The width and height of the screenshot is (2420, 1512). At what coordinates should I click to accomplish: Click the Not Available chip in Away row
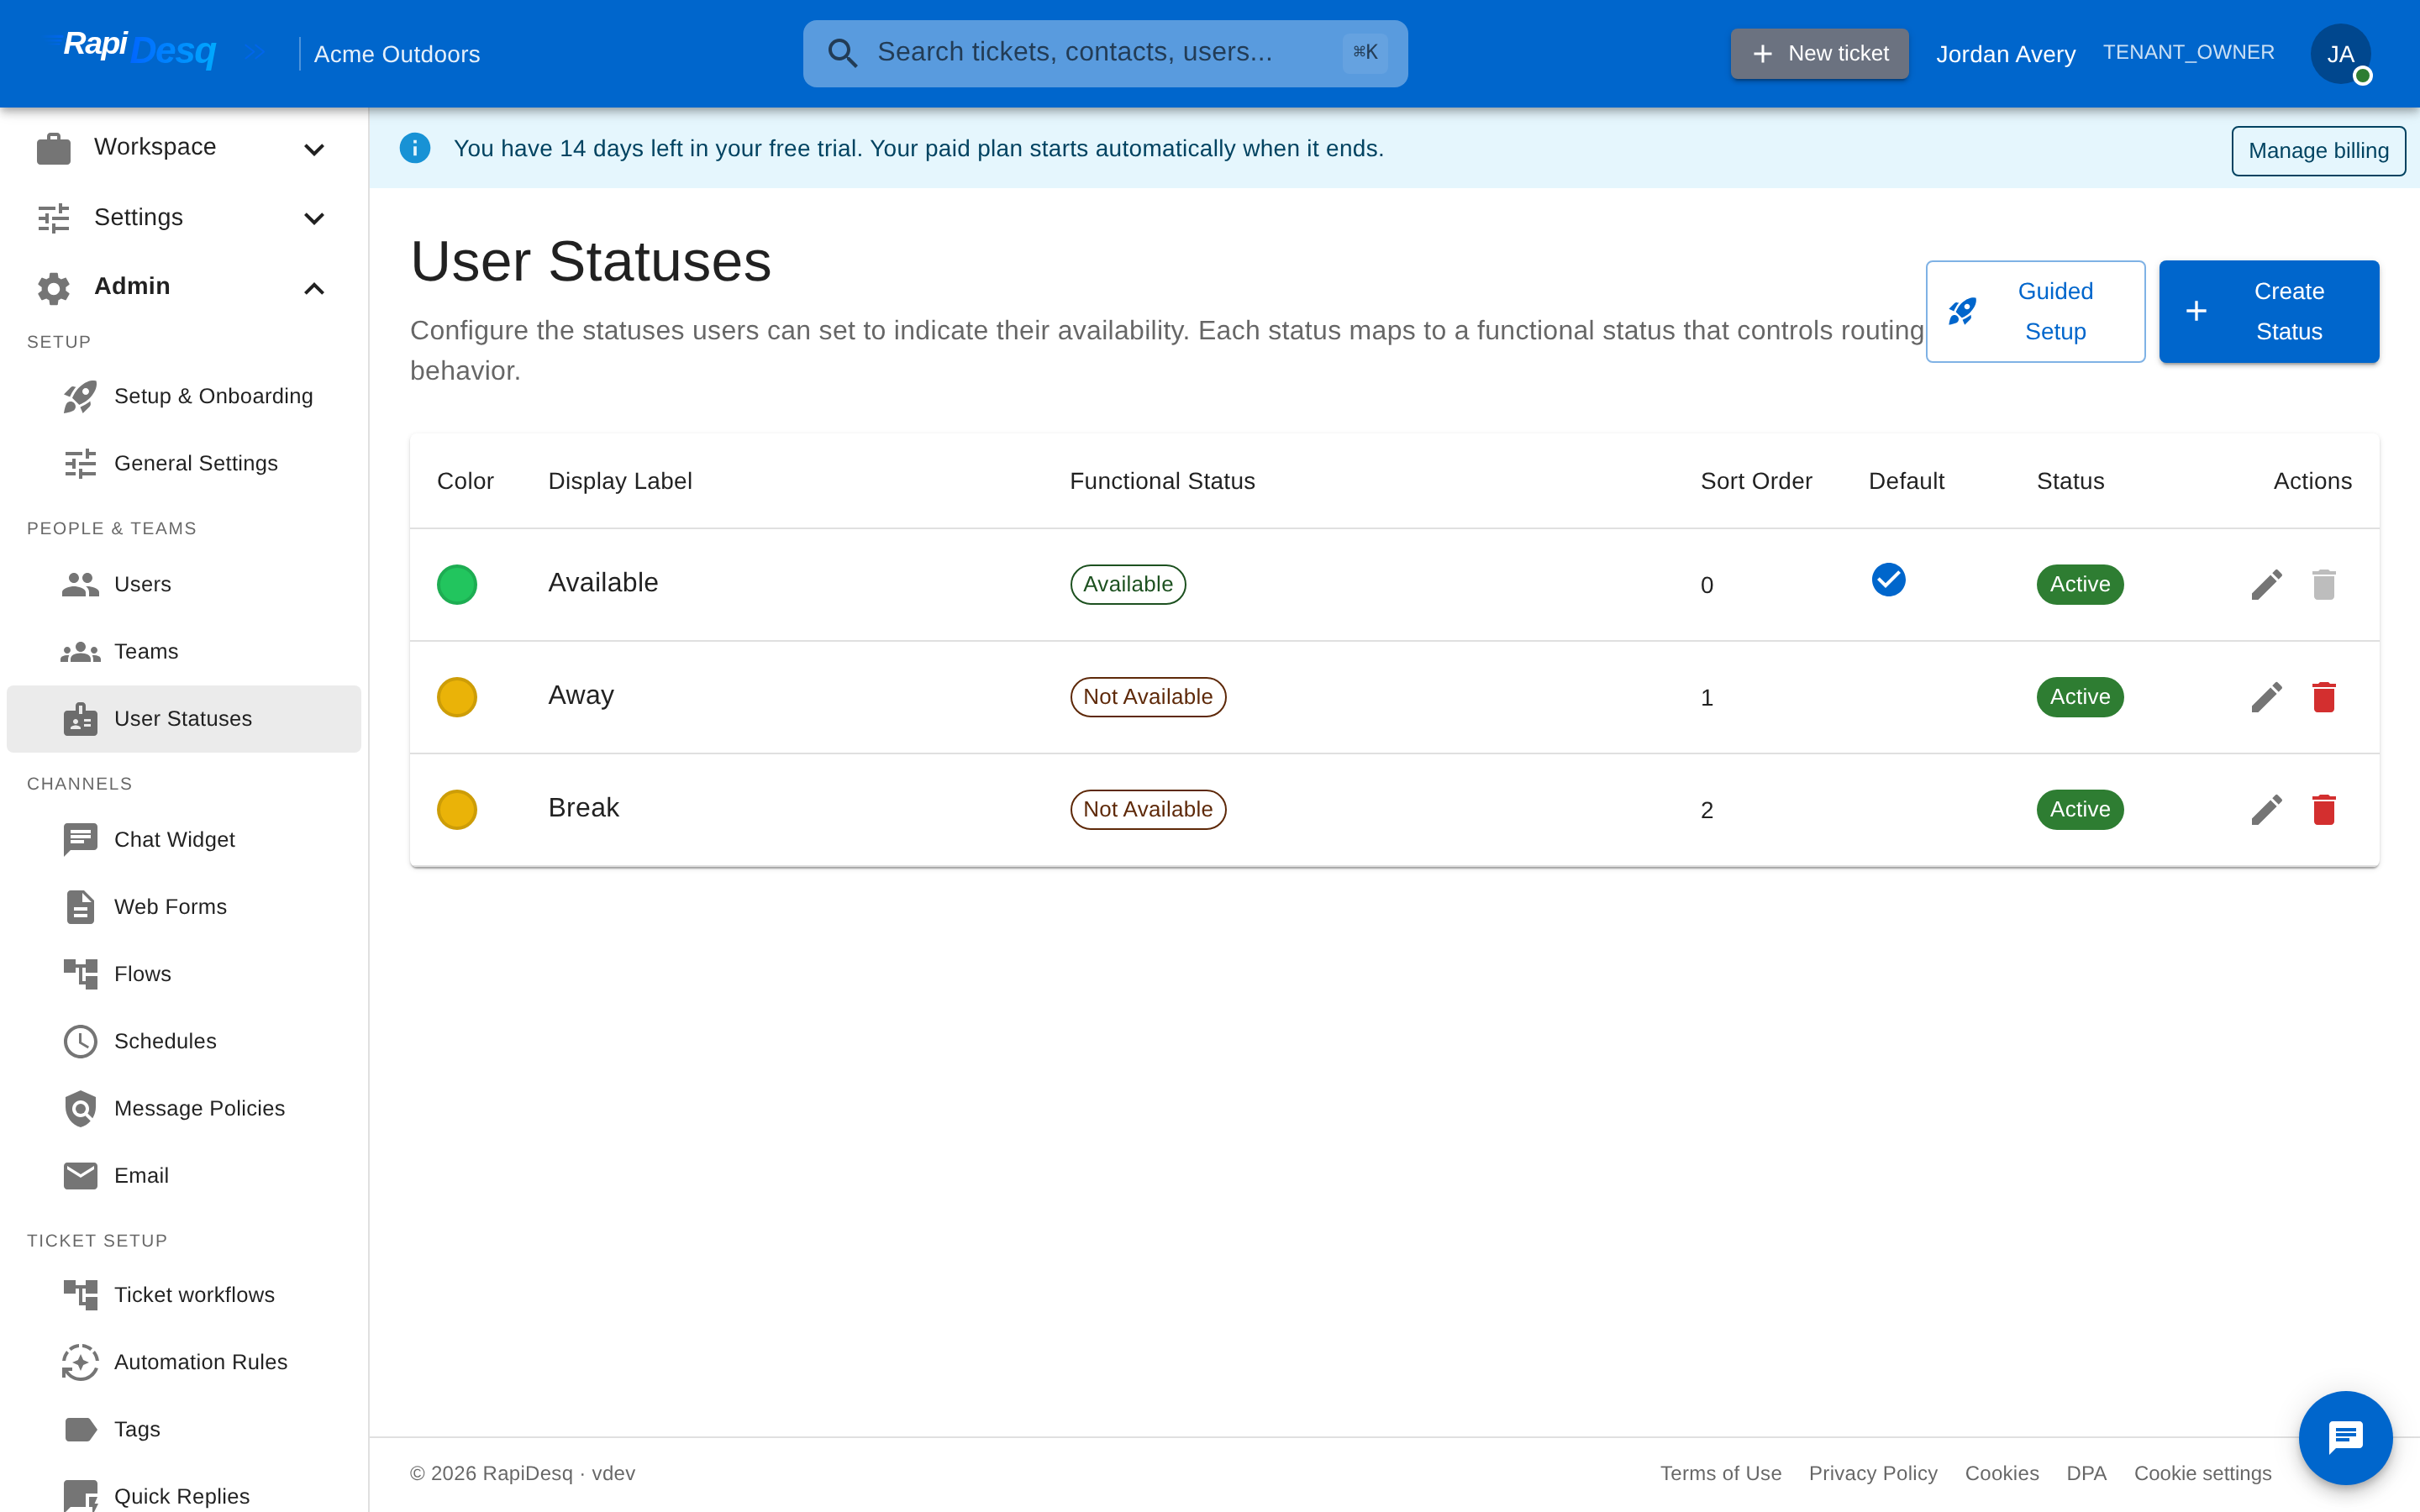[1148, 697]
